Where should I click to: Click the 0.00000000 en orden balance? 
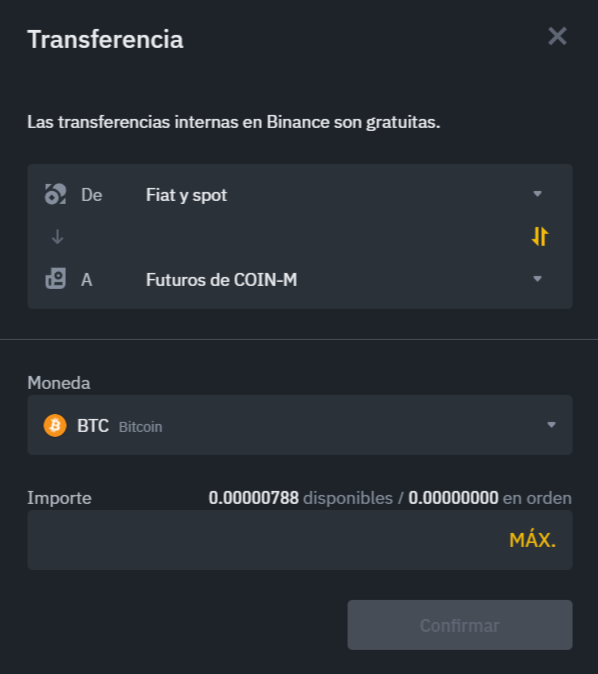[x=490, y=498]
